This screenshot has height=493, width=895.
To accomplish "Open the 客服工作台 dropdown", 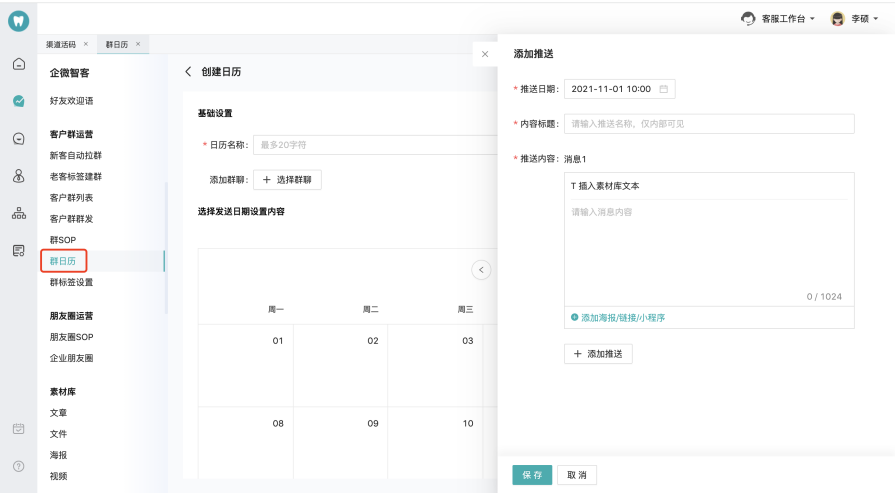I will click(x=779, y=18).
